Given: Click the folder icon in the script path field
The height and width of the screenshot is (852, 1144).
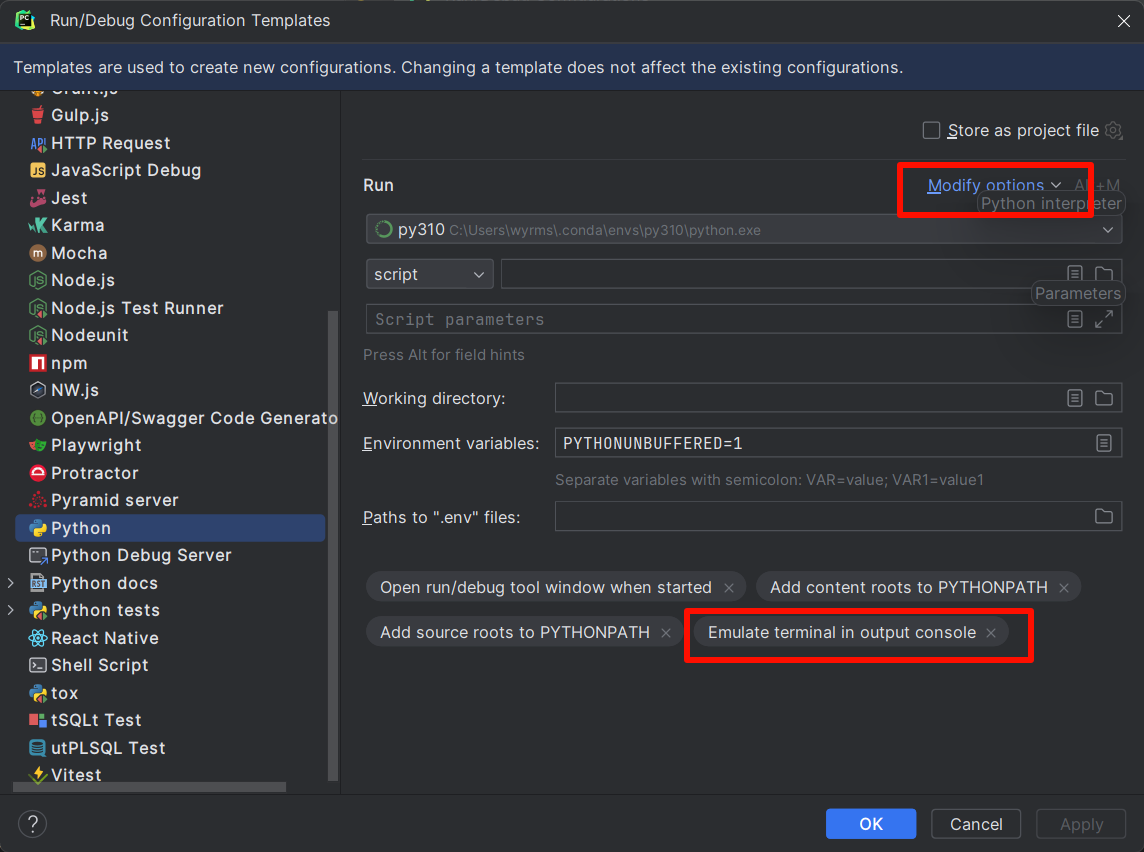Looking at the screenshot, I should click(1104, 274).
